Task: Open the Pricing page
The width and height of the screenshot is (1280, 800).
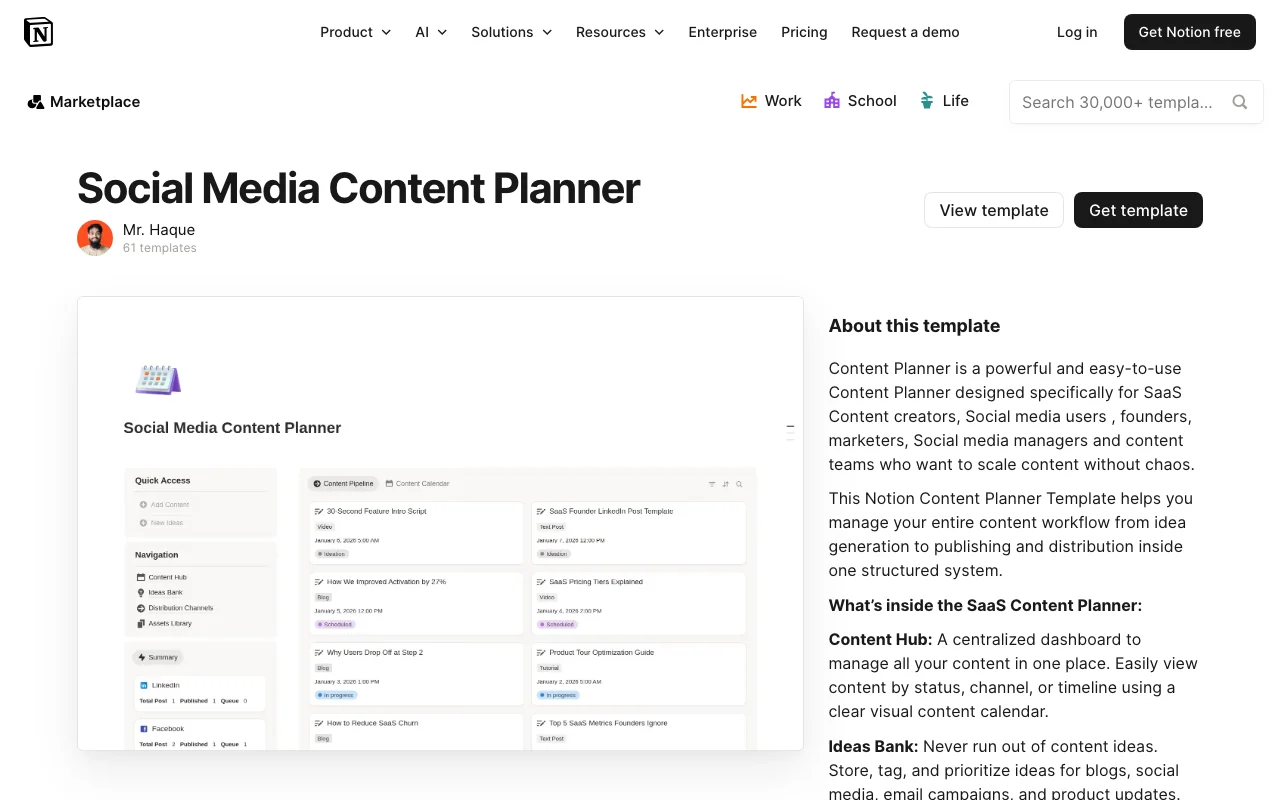Action: click(x=804, y=32)
